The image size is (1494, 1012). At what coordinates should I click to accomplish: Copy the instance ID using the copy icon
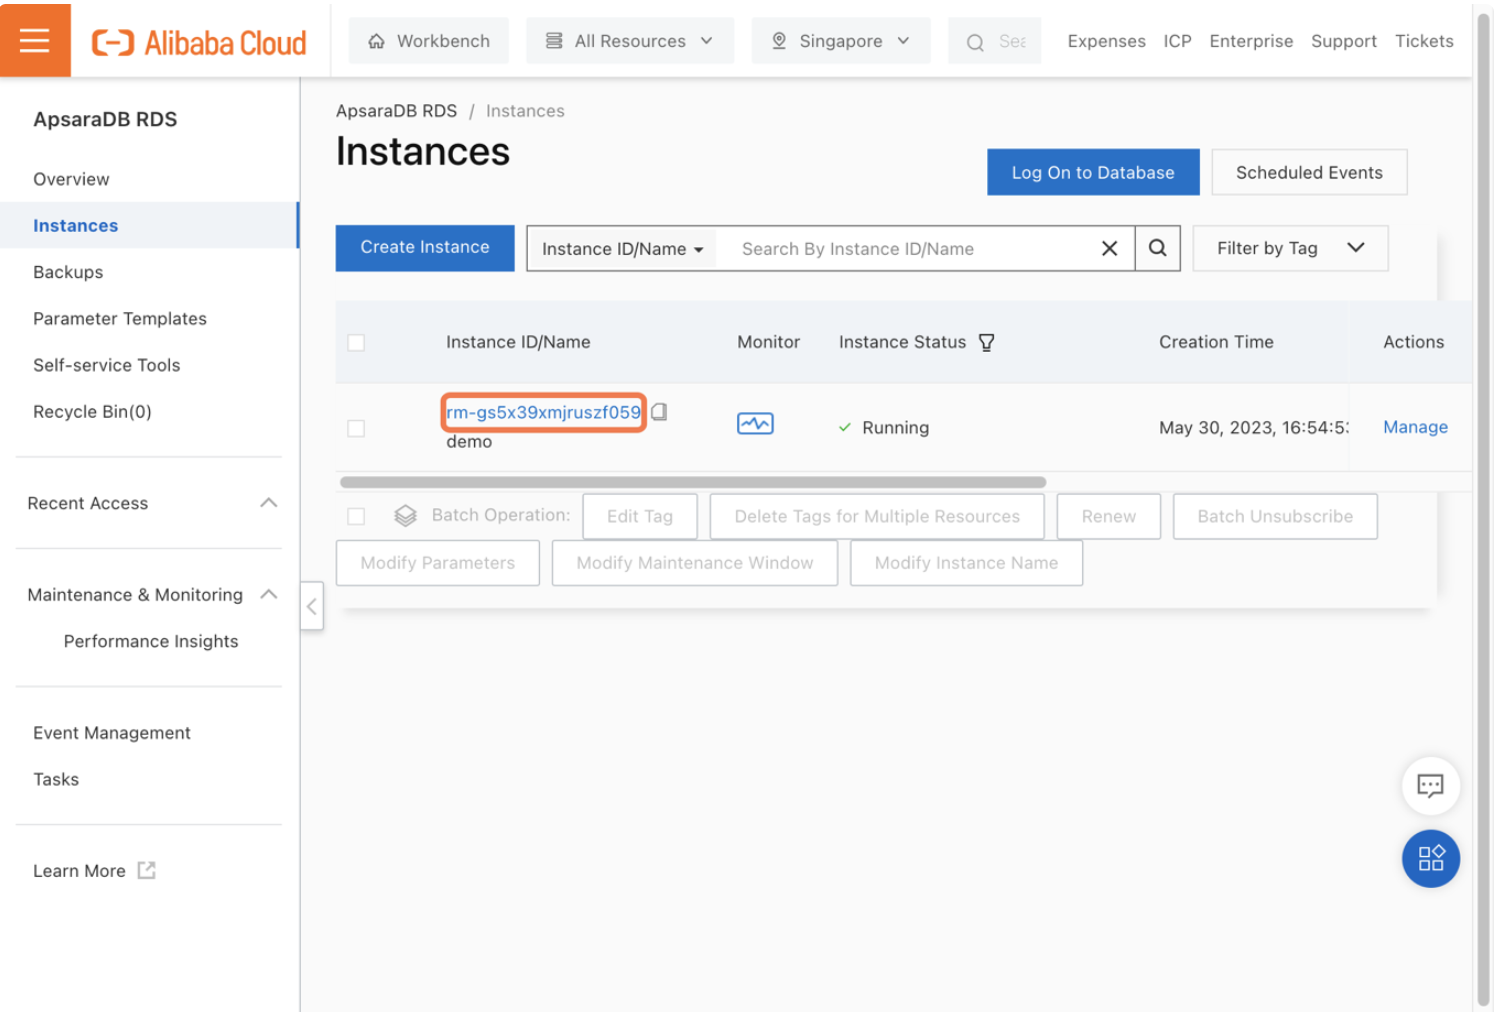660,411
